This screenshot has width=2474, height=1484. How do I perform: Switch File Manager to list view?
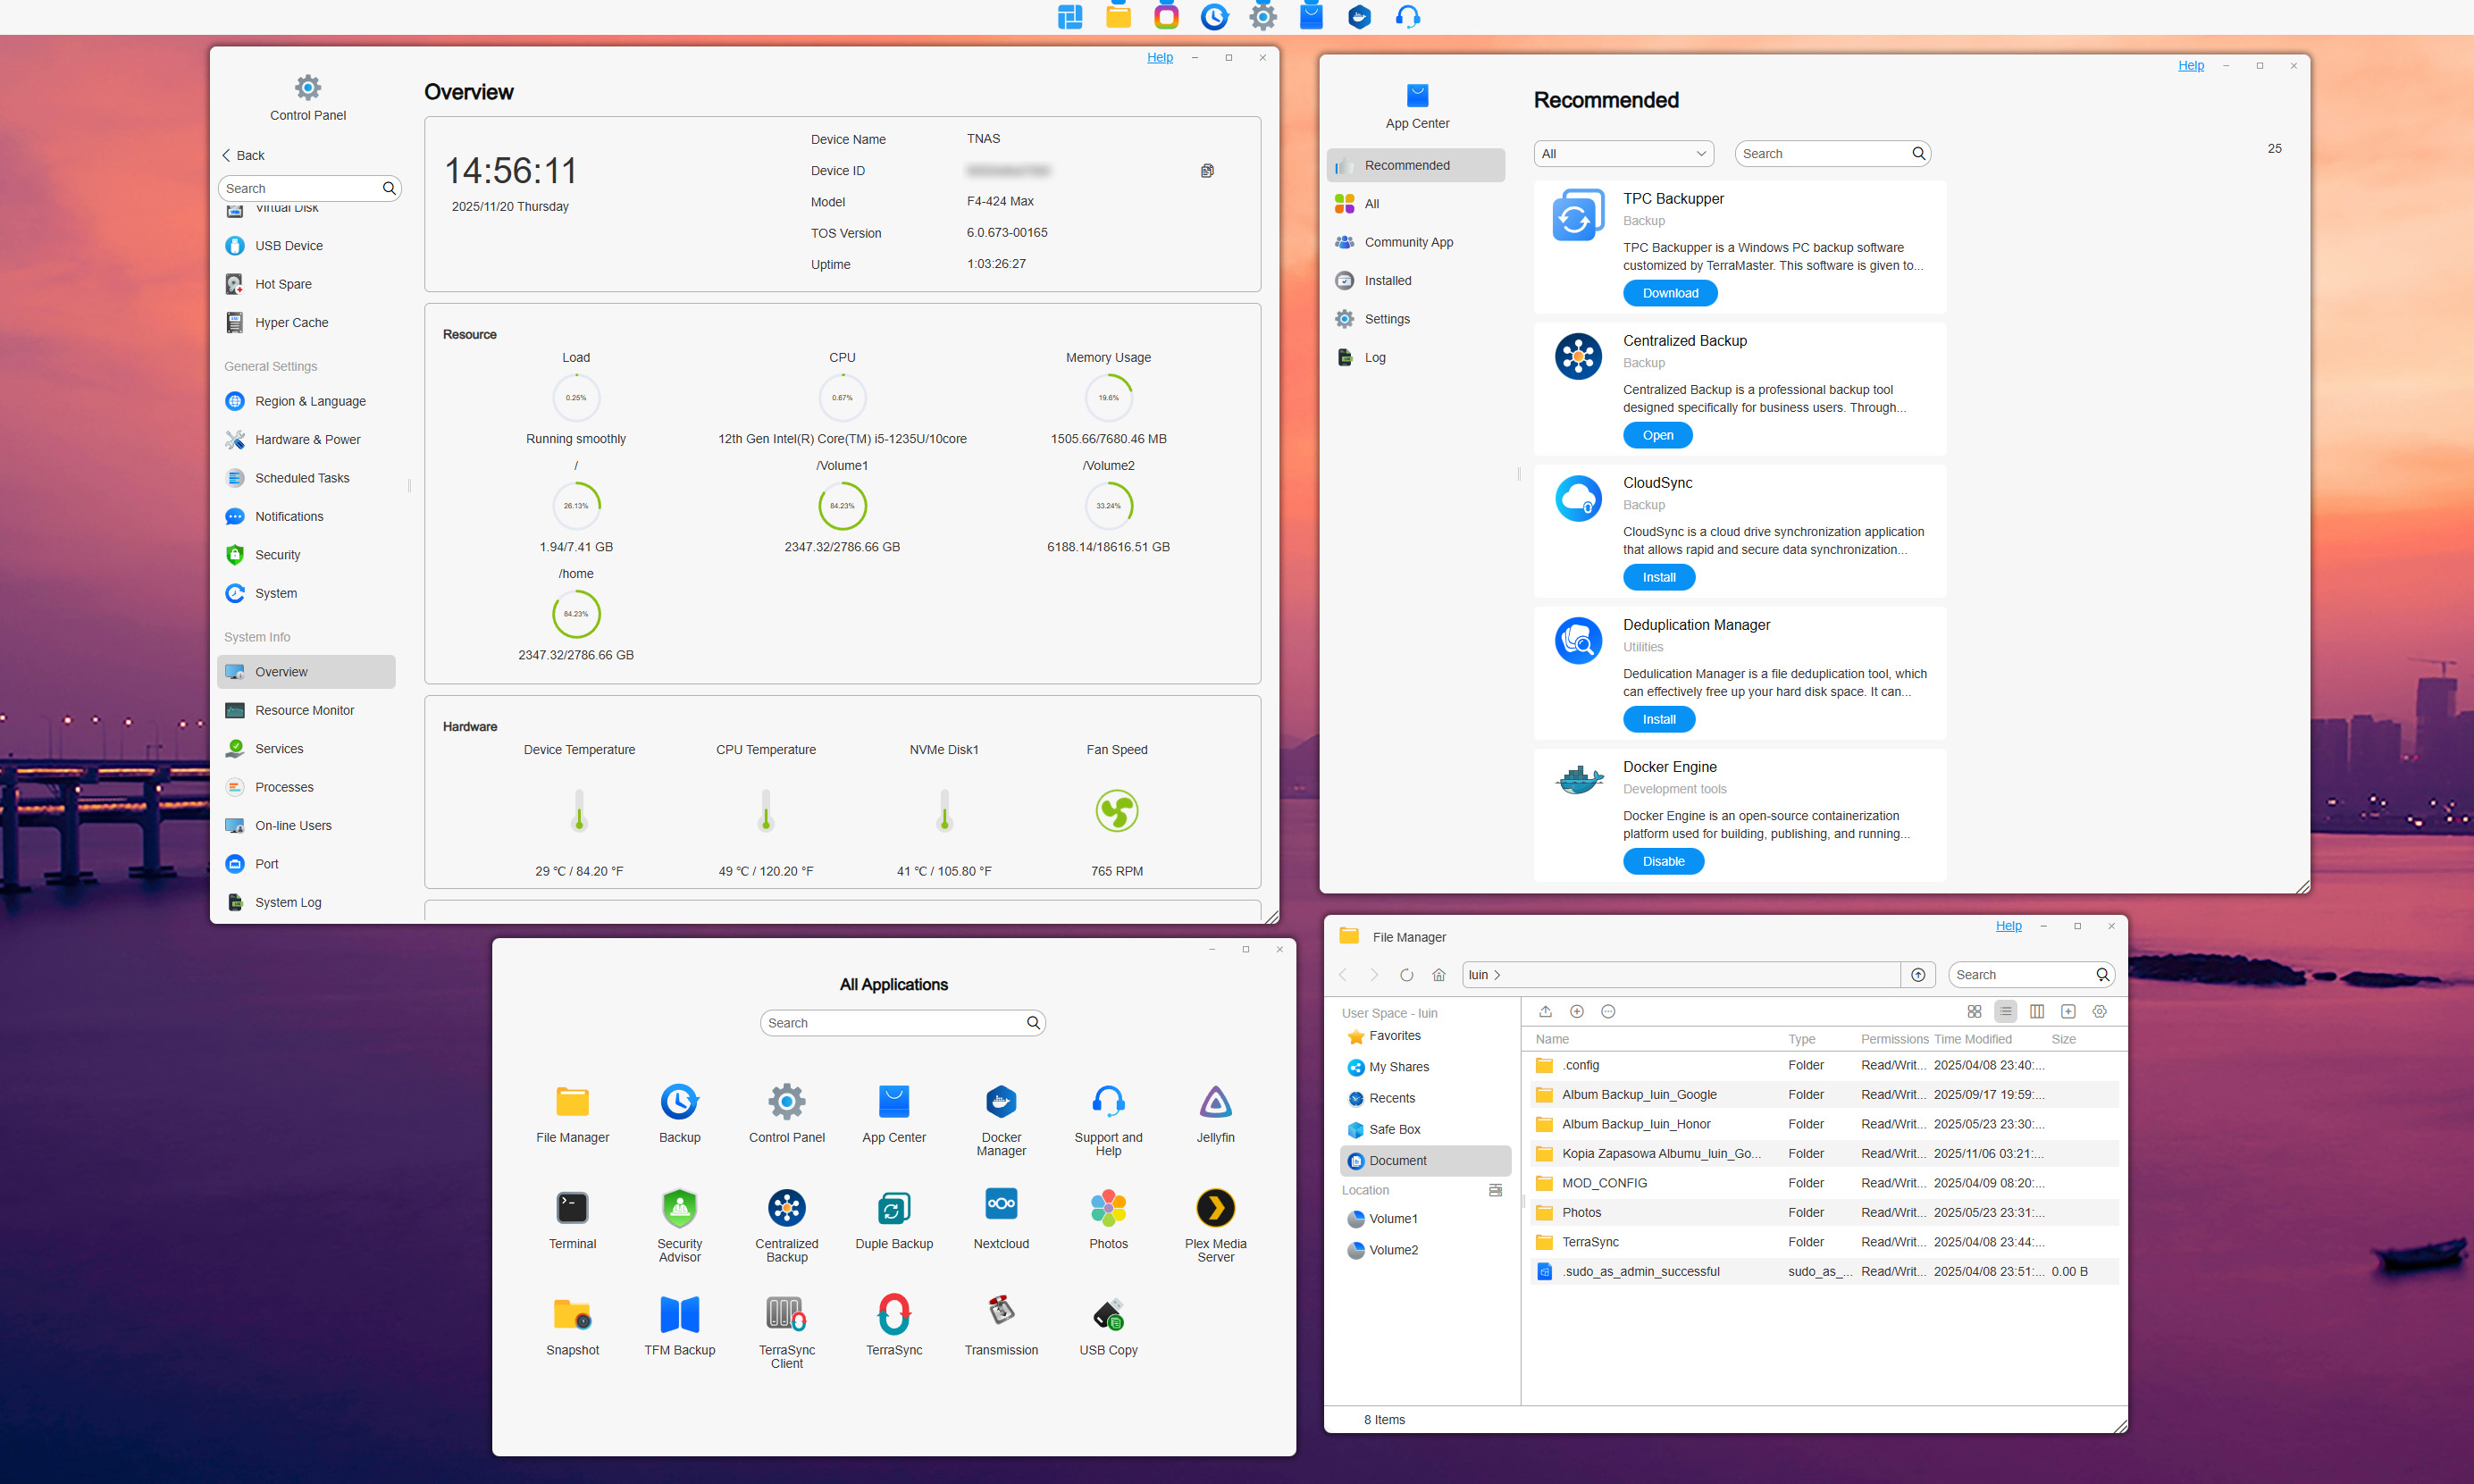(2005, 1011)
